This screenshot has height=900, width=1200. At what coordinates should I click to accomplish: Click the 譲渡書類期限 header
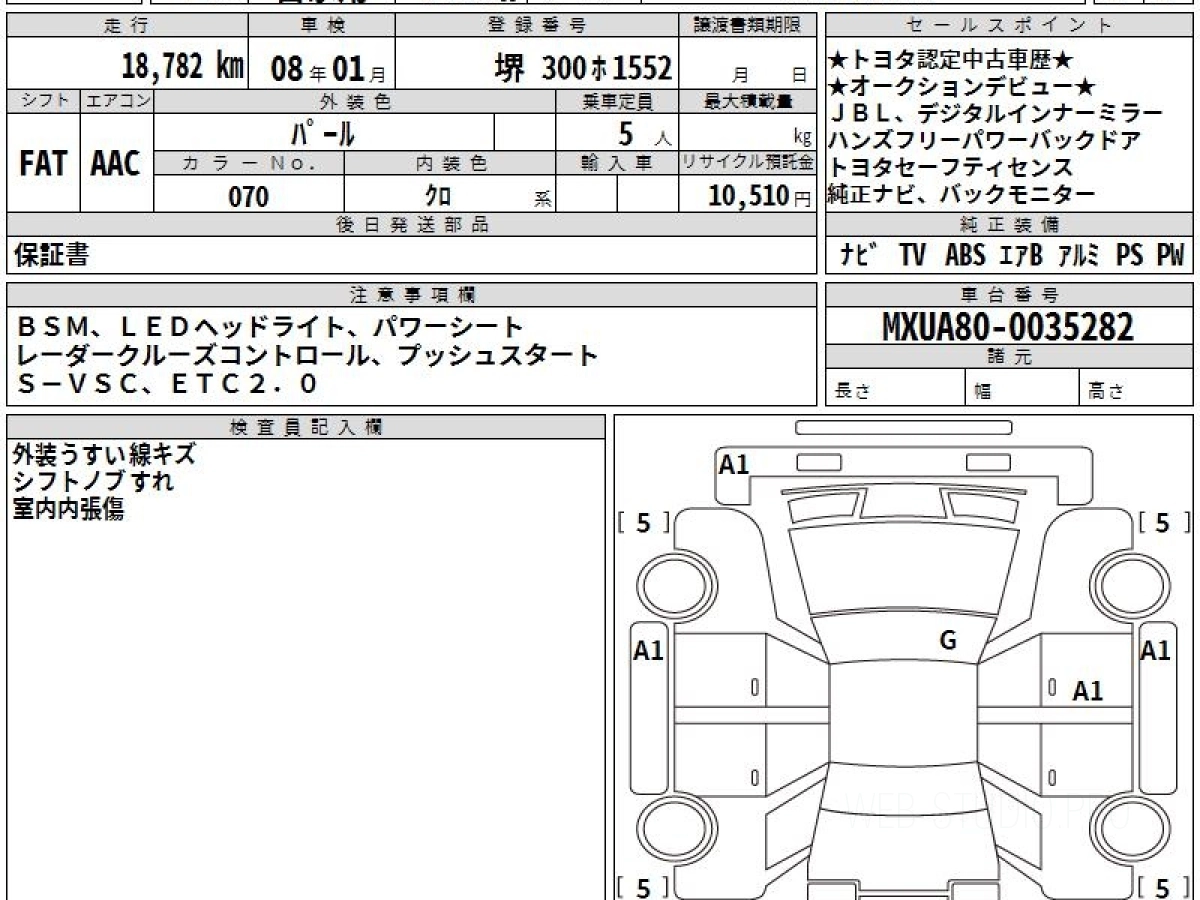[748, 26]
